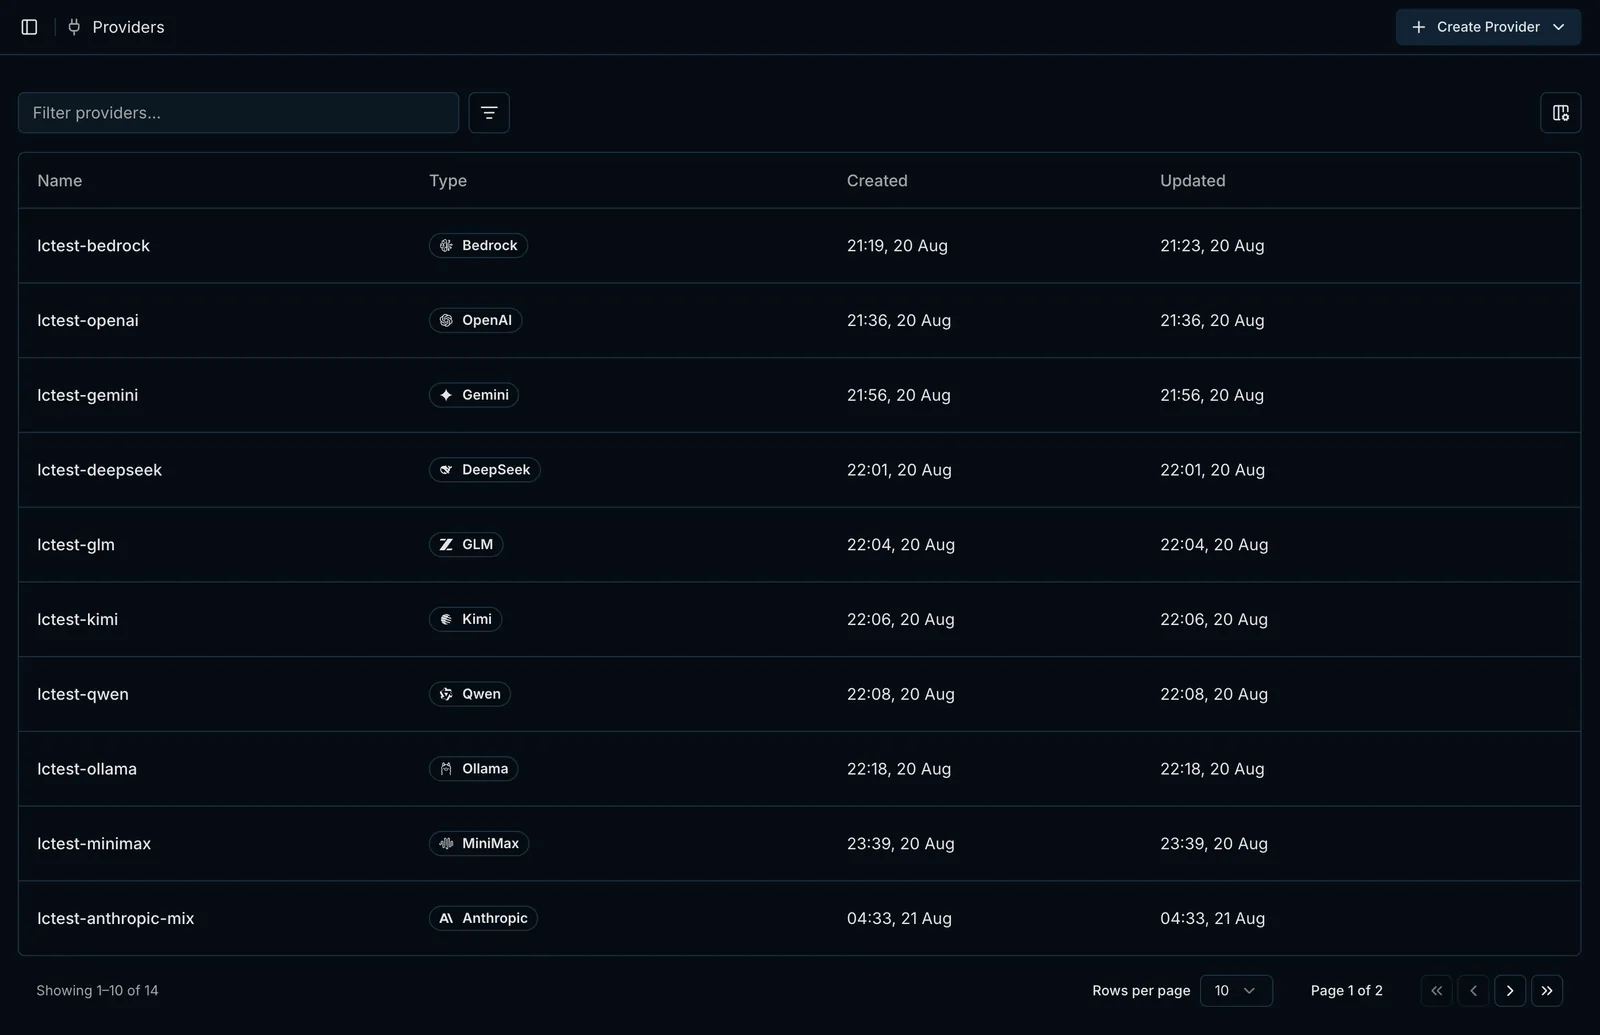Go to the first page
1600x1035 pixels.
click(x=1436, y=991)
